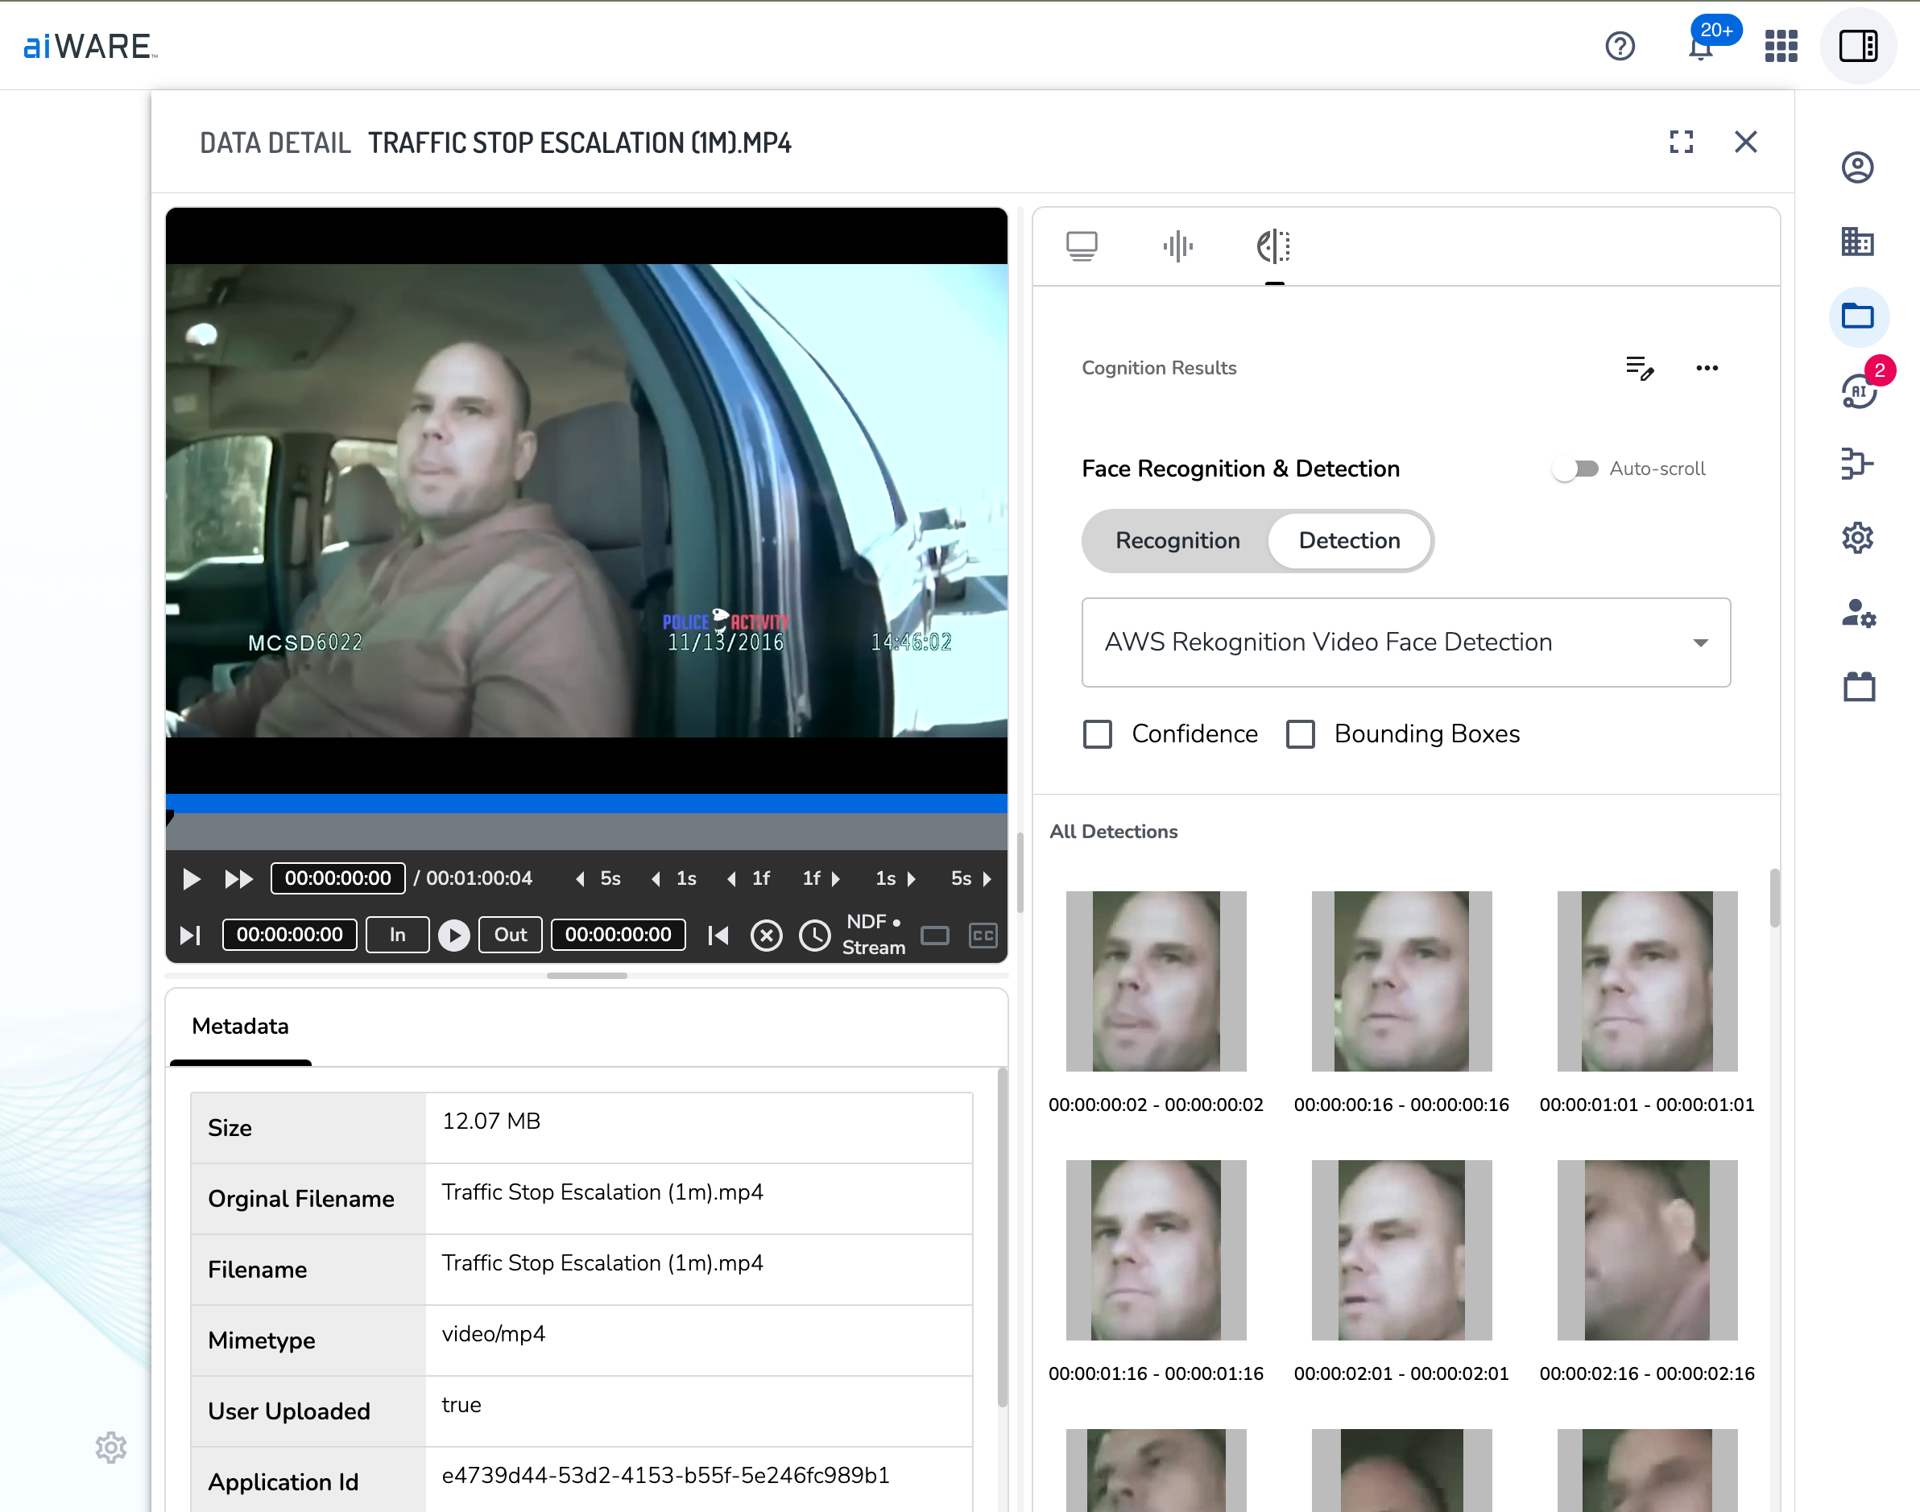Switch to the audio waveform view tab

click(1178, 246)
